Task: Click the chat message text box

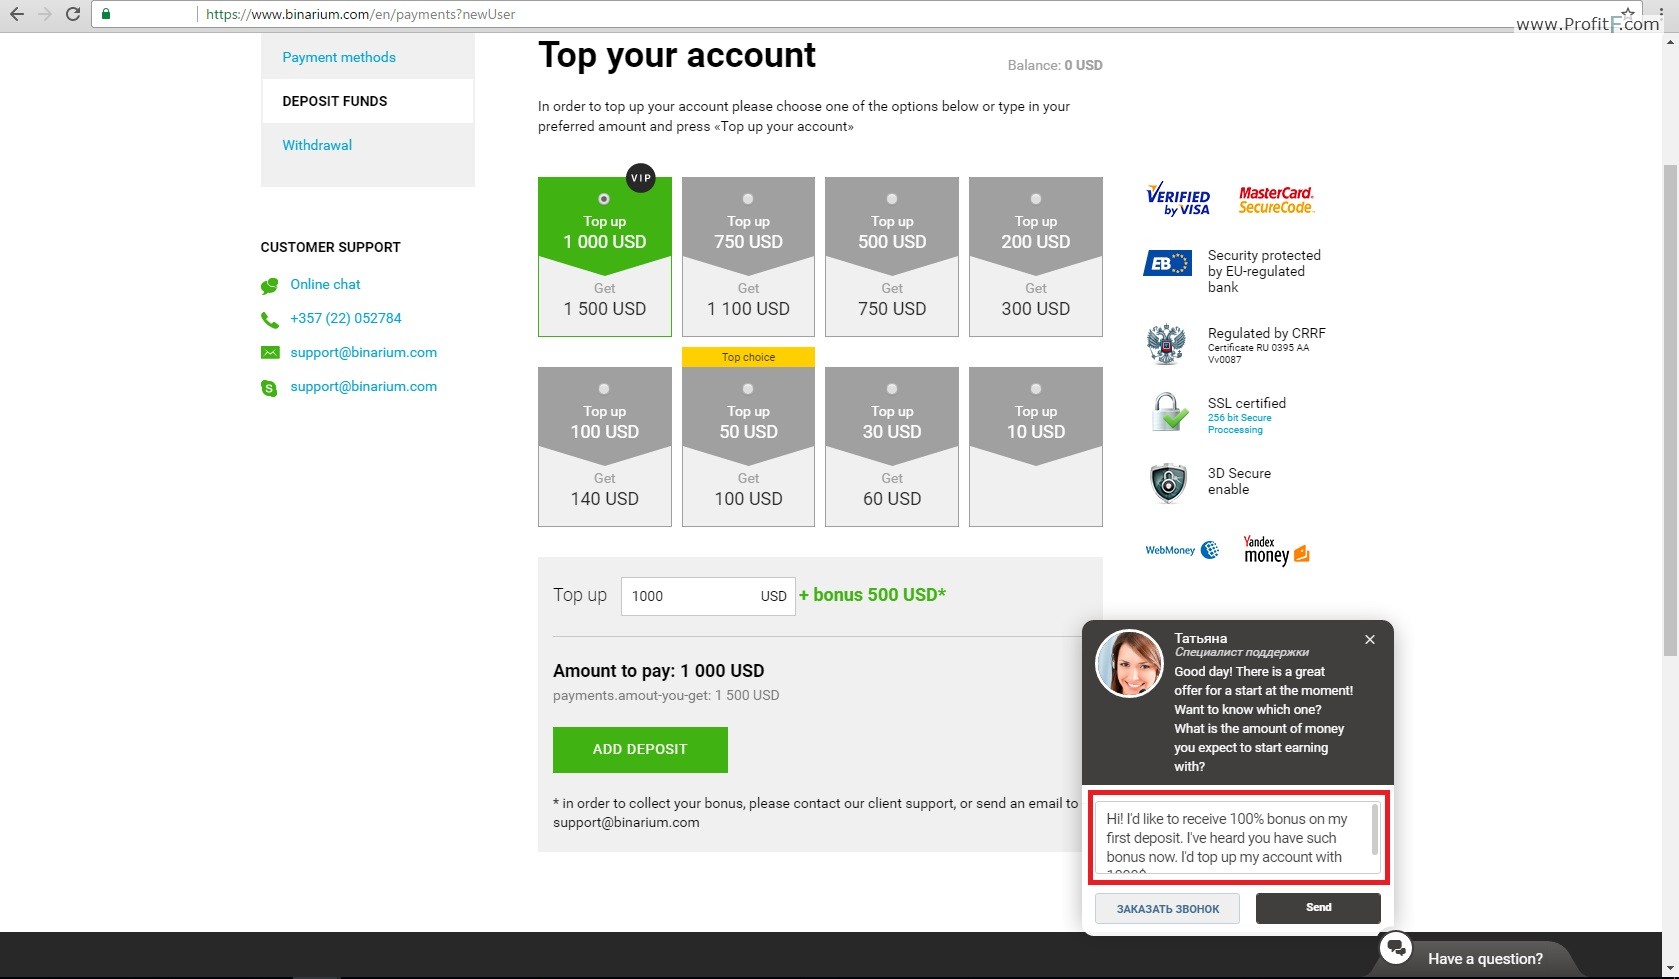Action: point(1238,838)
